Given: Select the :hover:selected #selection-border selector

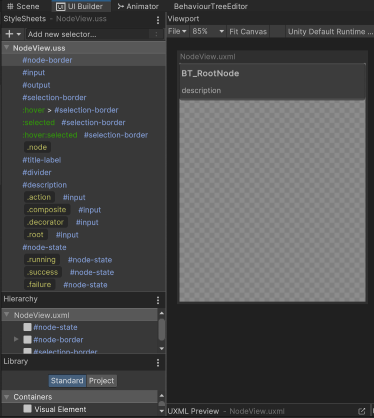Looking at the screenshot, I should coord(84,135).
